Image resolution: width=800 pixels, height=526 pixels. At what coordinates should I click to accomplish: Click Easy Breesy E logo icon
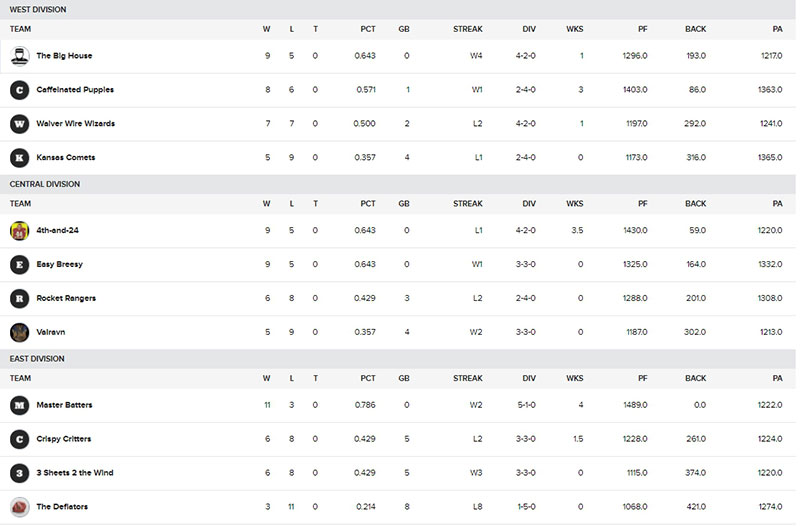(x=19, y=265)
